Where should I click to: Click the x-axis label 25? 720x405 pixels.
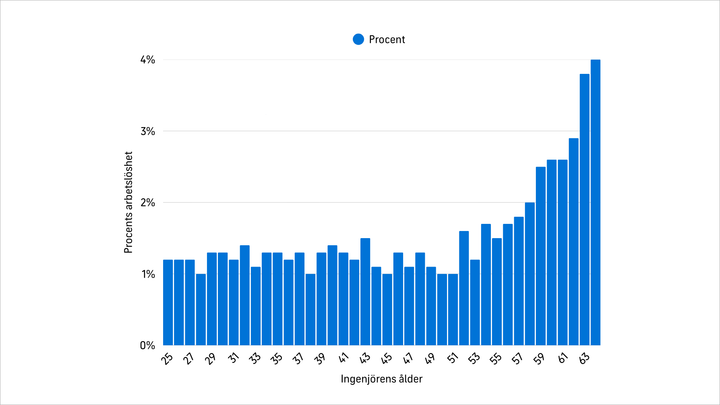point(167,358)
